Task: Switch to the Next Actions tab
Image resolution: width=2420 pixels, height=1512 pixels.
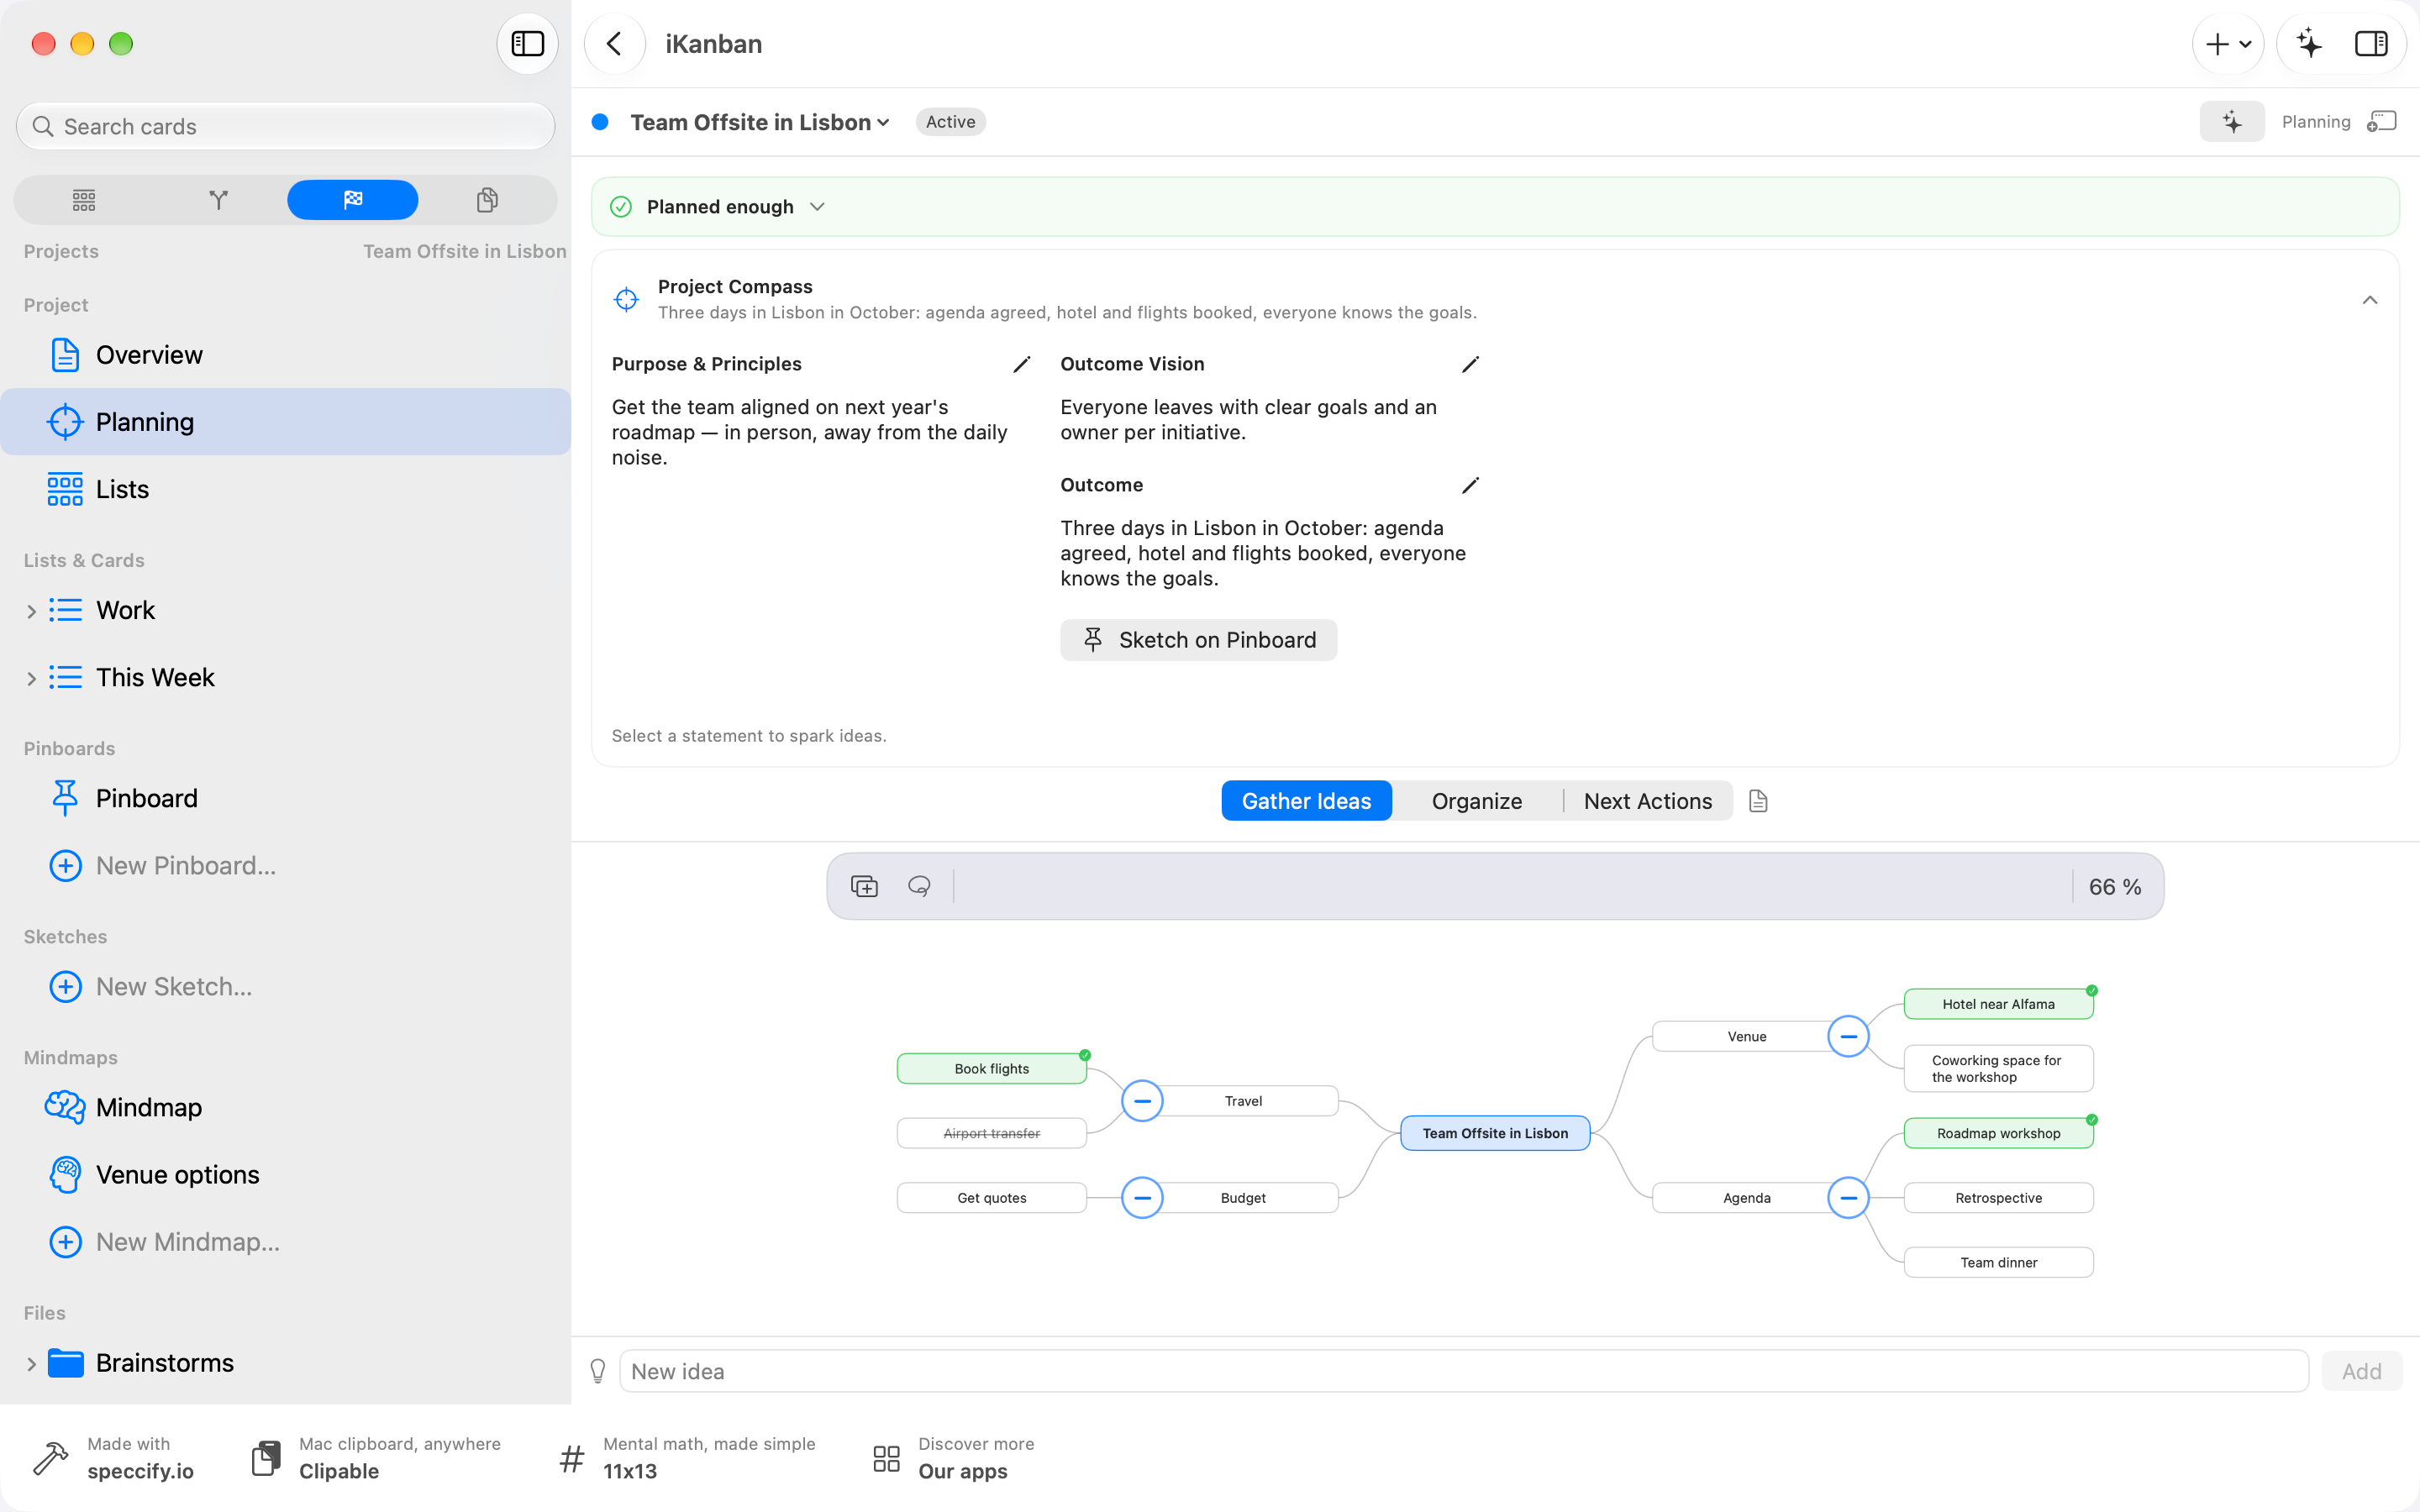Action: [1648, 801]
